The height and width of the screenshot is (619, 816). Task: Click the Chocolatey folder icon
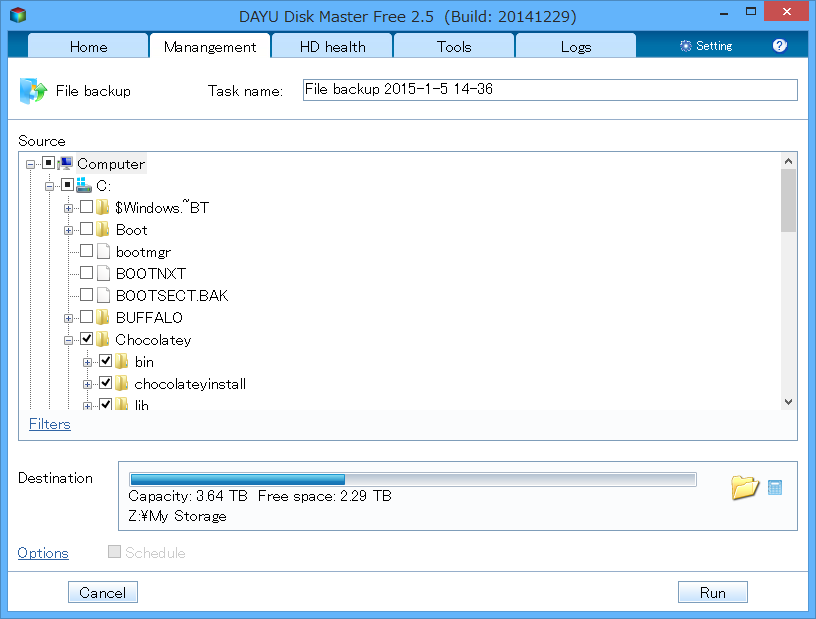[x=103, y=339]
